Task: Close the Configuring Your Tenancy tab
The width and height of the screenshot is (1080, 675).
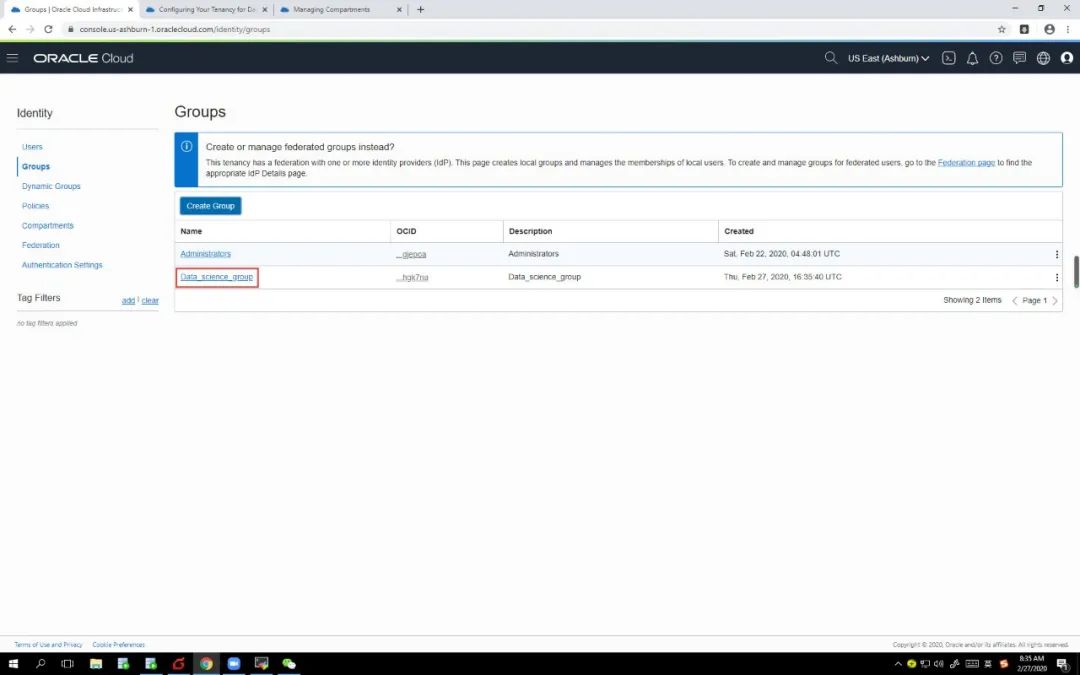Action: (264, 10)
